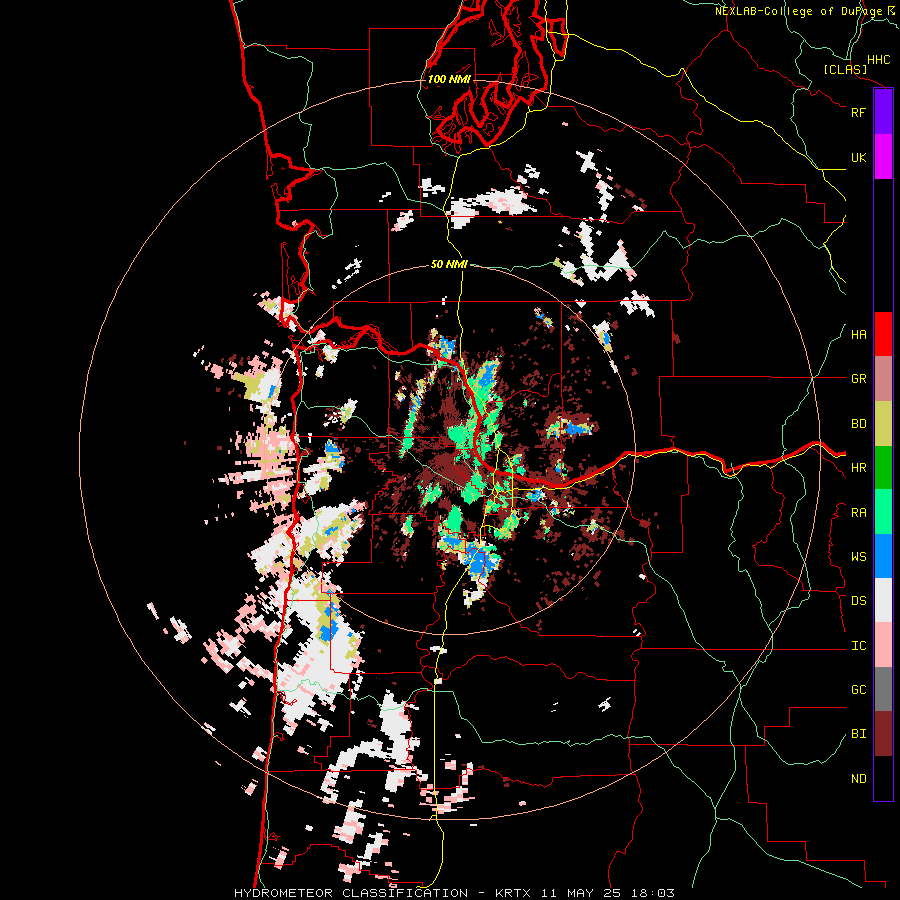Screen dimensions: 900x900
Task: Click the RA light green legend swatch
Action: pos(883,512)
